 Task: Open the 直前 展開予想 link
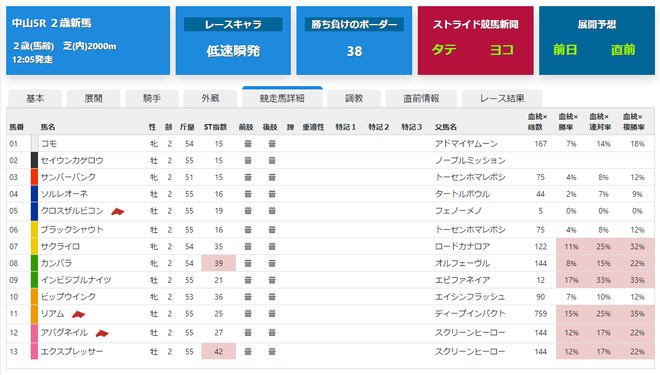623,50
